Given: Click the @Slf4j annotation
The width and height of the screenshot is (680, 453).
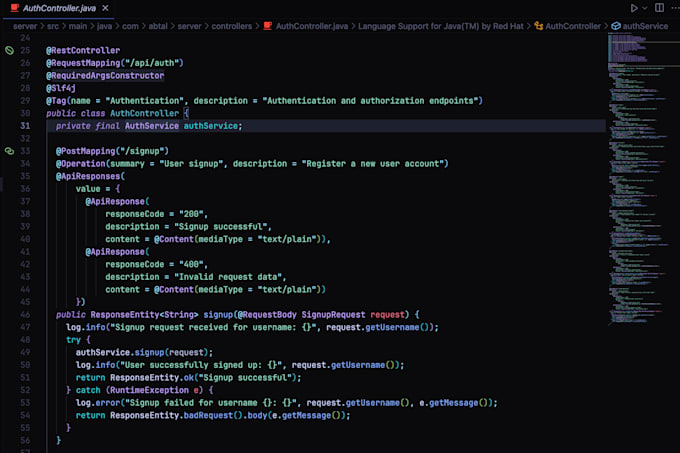Looking at the screenshot, I should click(x=61, y=88).
